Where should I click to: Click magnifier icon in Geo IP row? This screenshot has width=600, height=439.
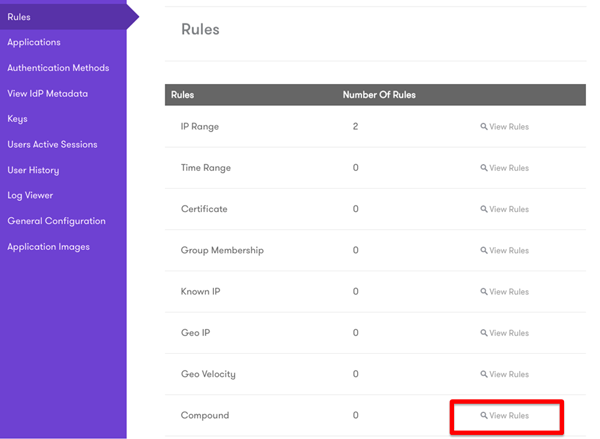click(x=484, y=333)
